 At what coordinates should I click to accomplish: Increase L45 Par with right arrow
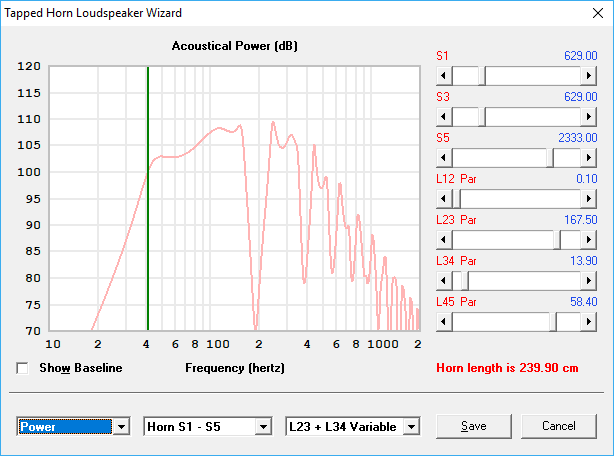coord(589,322)
